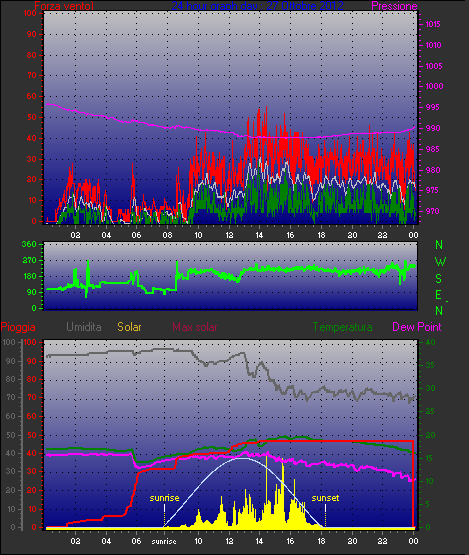
Task: Click the yellow "sunset" marker label inside the chart
Action: click(x=325, y=498)
